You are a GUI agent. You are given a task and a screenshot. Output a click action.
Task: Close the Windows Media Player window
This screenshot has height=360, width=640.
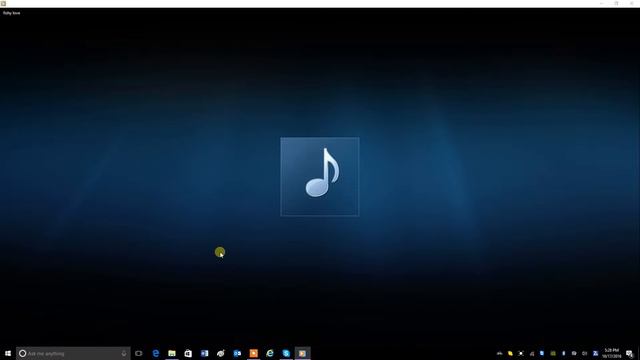click(x=631, y=3)
